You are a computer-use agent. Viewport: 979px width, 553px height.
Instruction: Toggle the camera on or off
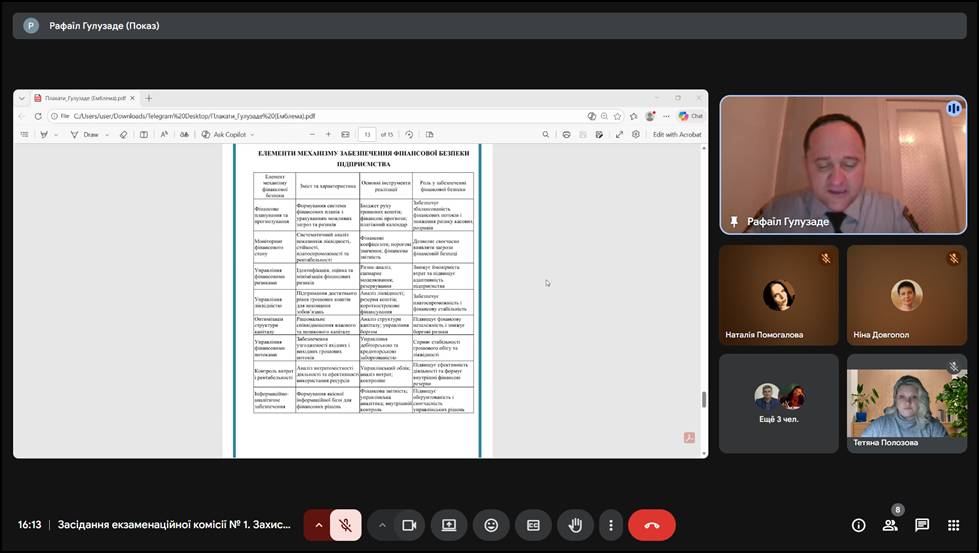[408, 525]
